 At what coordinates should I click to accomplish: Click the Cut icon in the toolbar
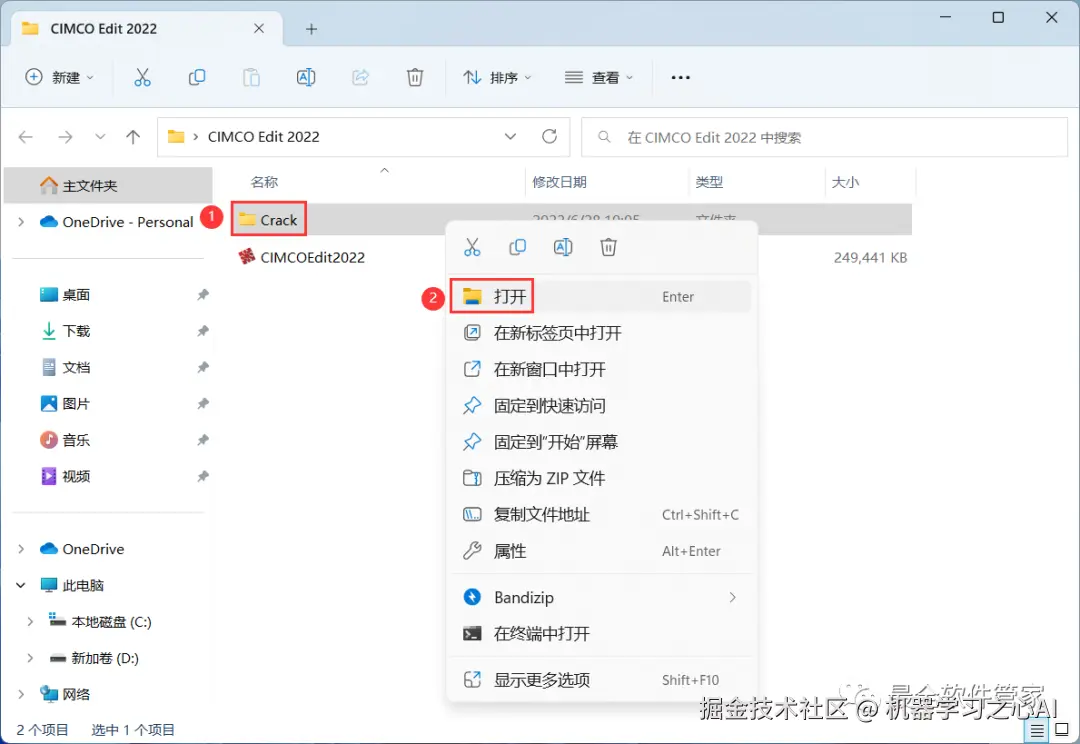click(x=142, y=77)
